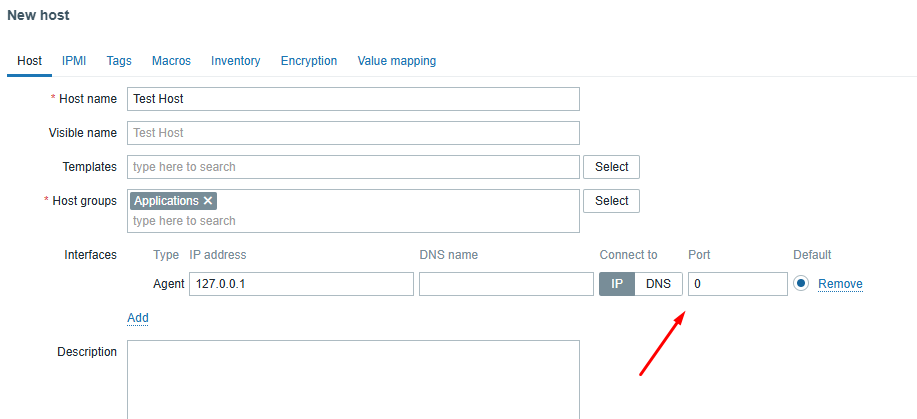917x419 pixels.
Task: Click the Visible name field
Action: pos(354,133)
